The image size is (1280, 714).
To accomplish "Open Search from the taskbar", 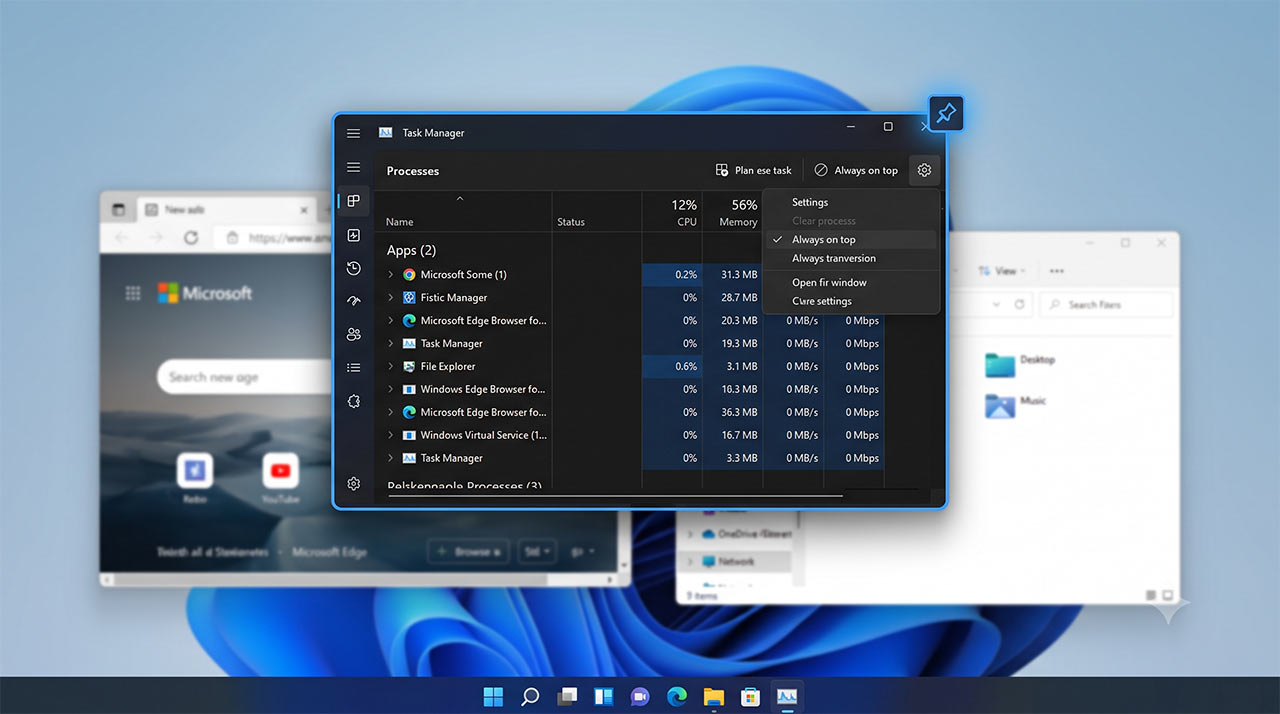I will click(x=530, y=696).
